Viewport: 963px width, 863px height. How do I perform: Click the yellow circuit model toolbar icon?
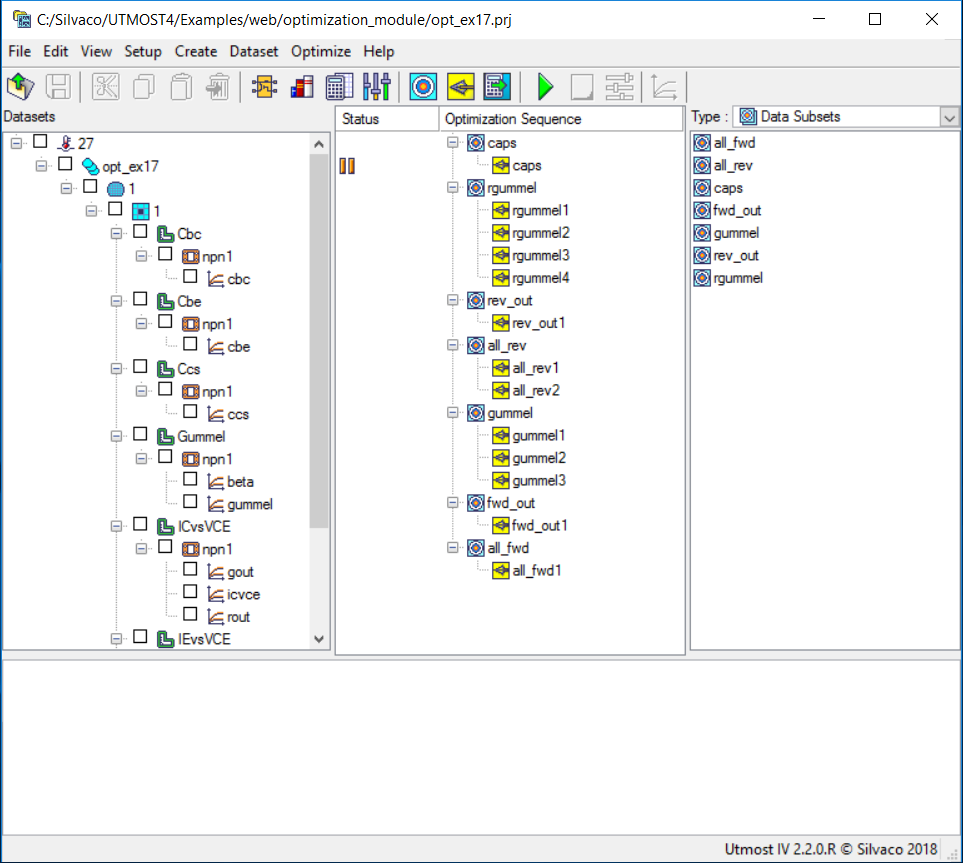(265, 87)
